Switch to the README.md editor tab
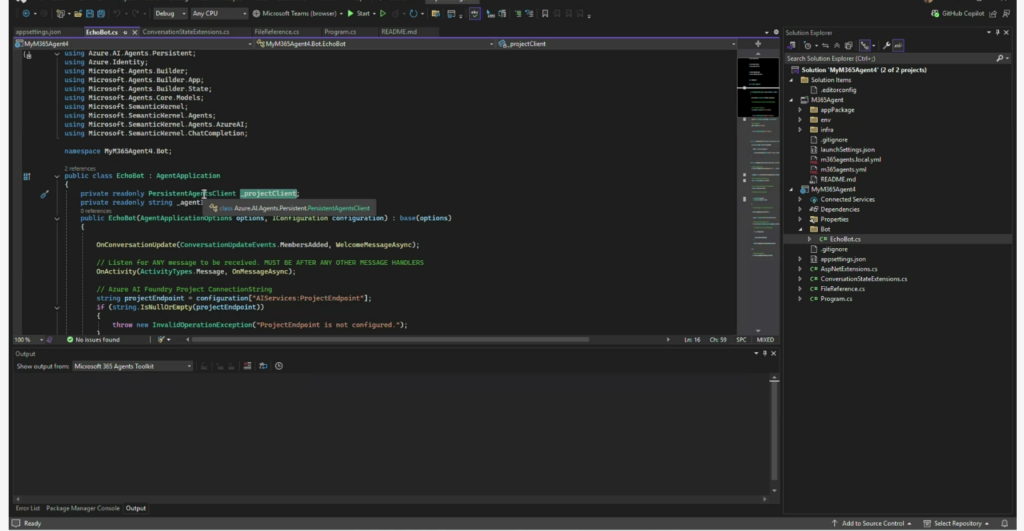The width and height of the screenshot is (1024, 531). coord(398,31)
